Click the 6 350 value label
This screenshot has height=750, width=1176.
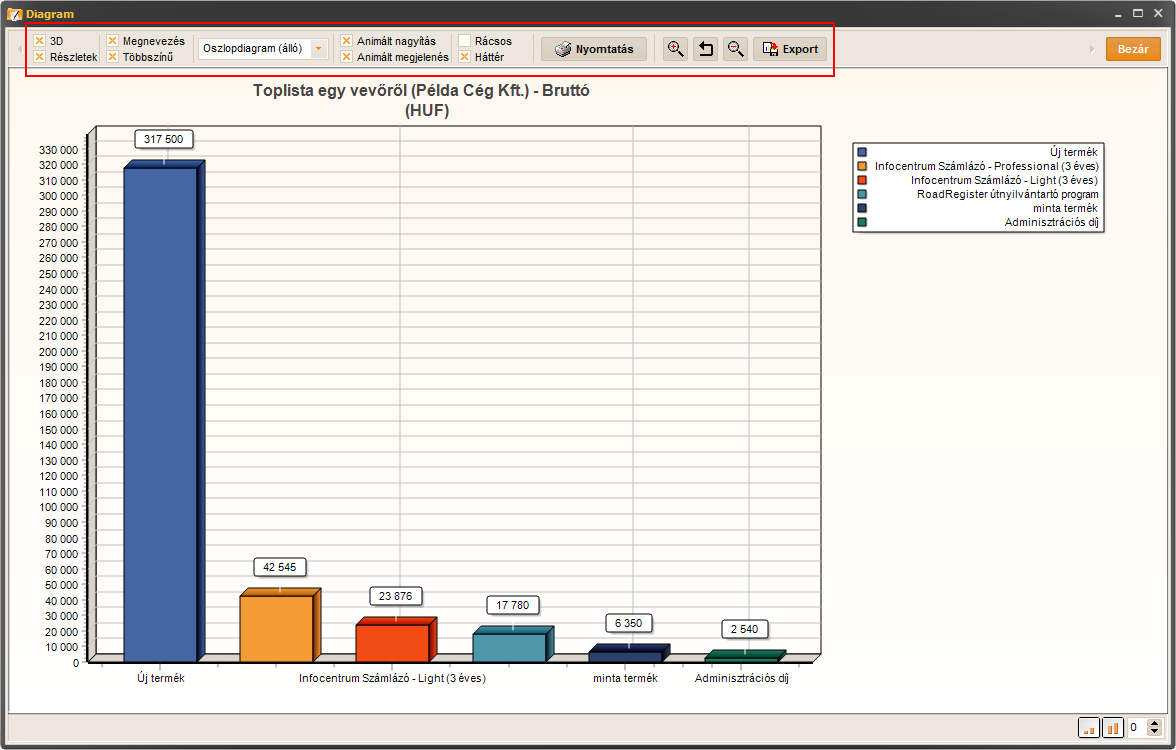[628, 623]
